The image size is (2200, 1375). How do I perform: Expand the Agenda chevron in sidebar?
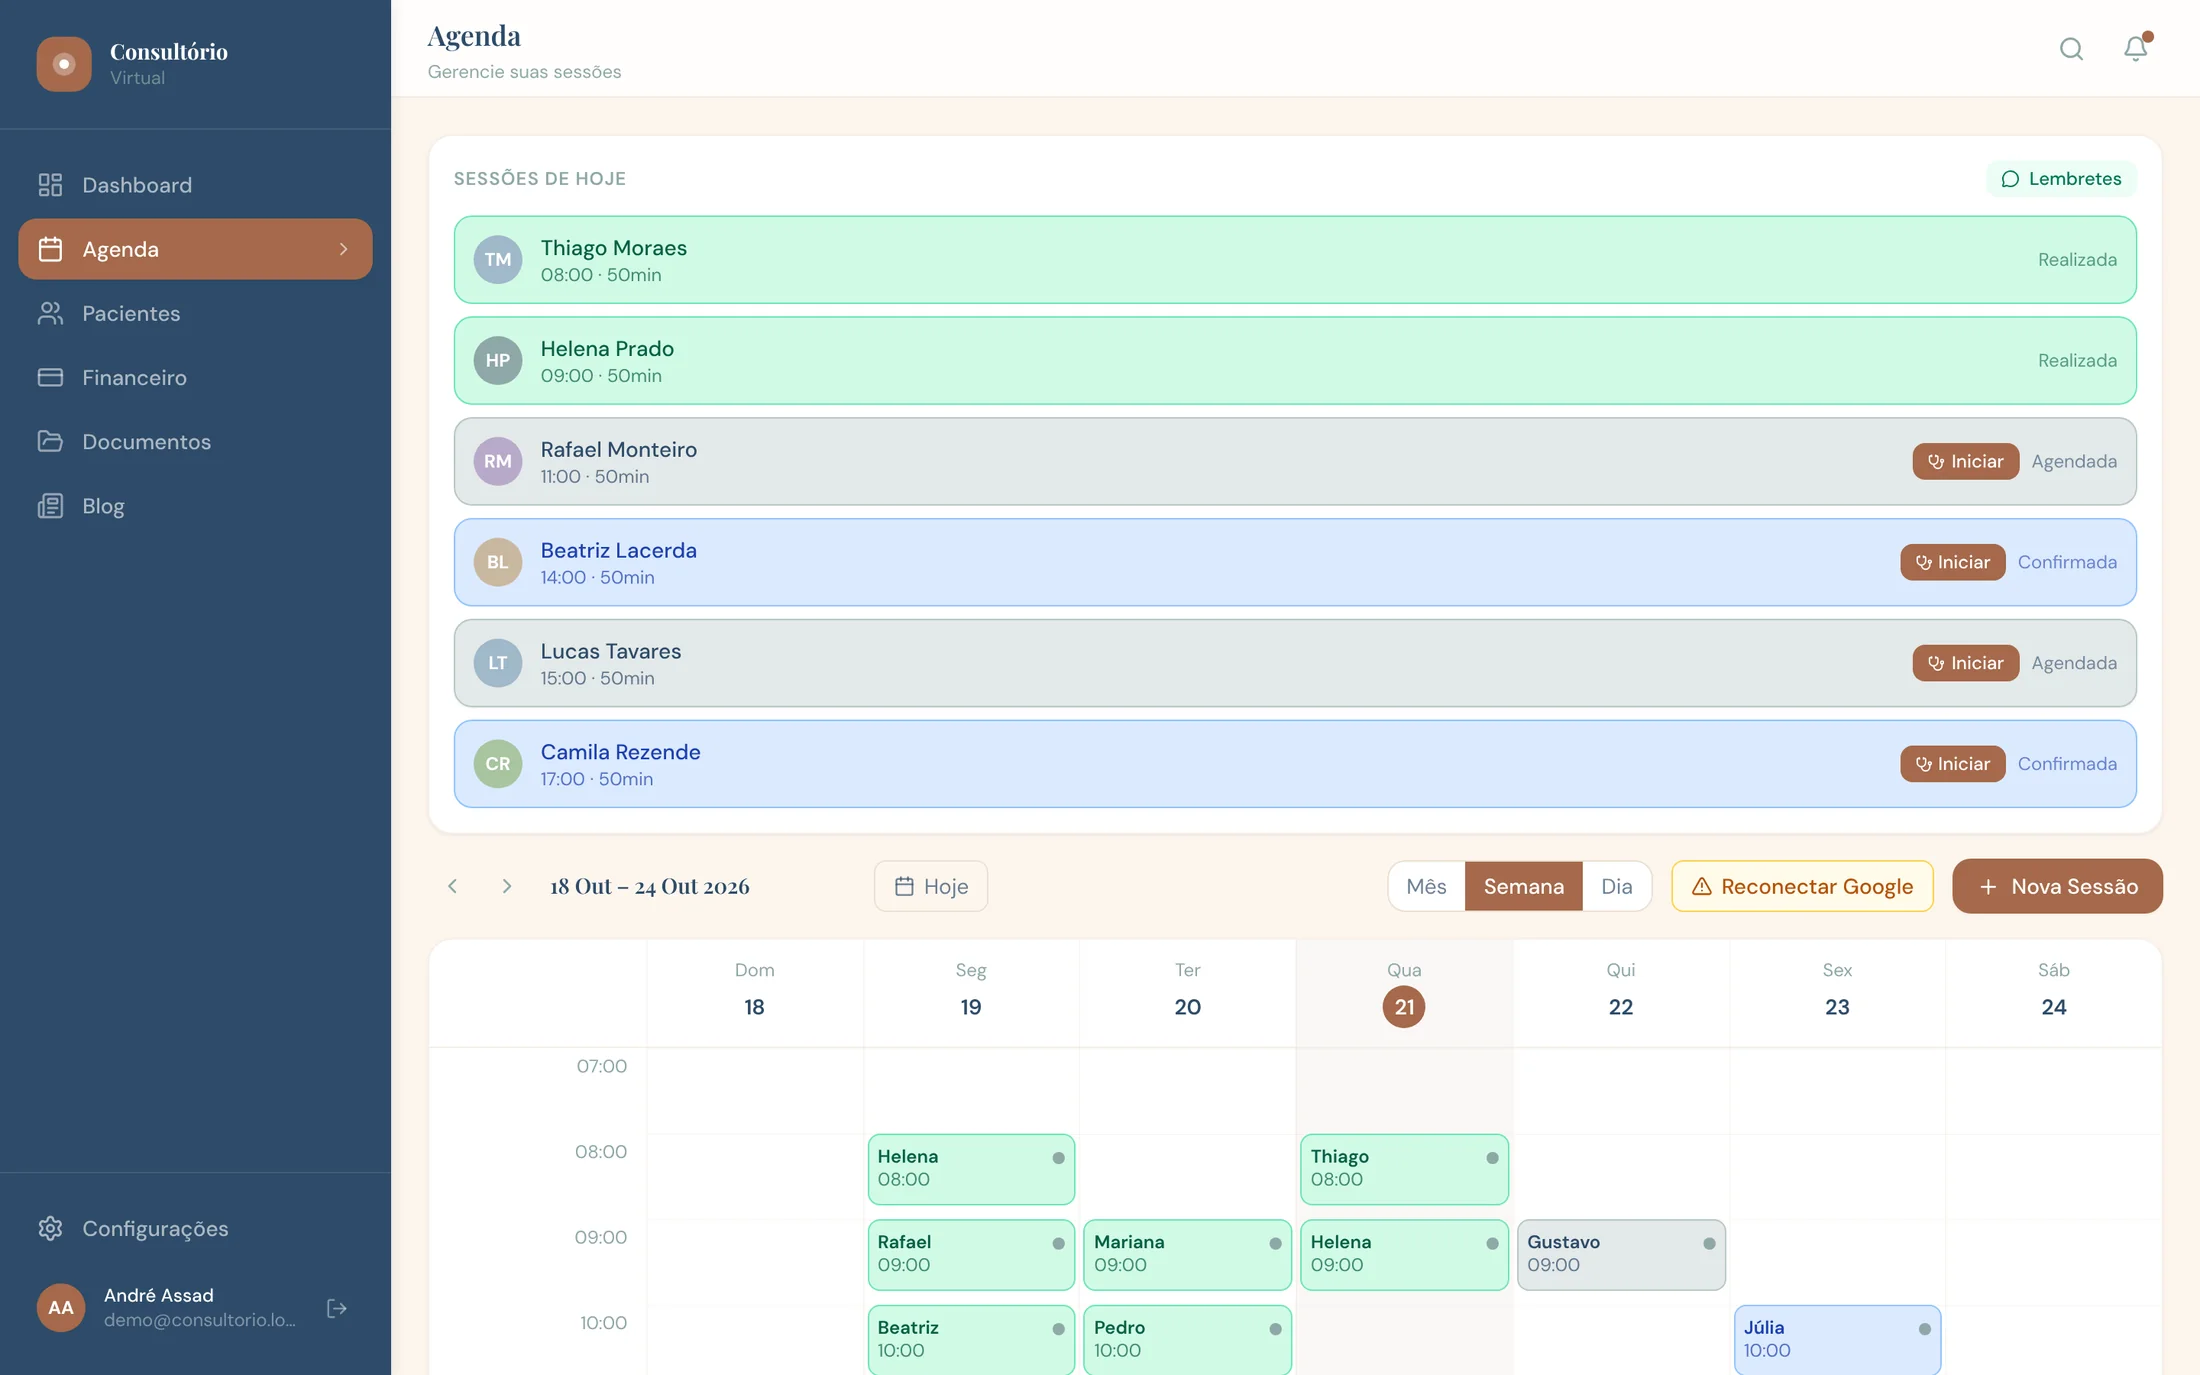[x=343, y=249]
